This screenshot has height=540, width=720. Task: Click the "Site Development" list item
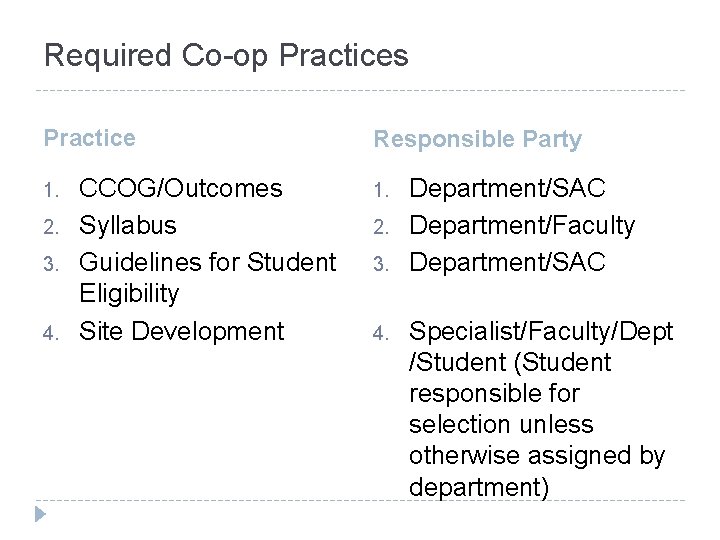point(181,330)
